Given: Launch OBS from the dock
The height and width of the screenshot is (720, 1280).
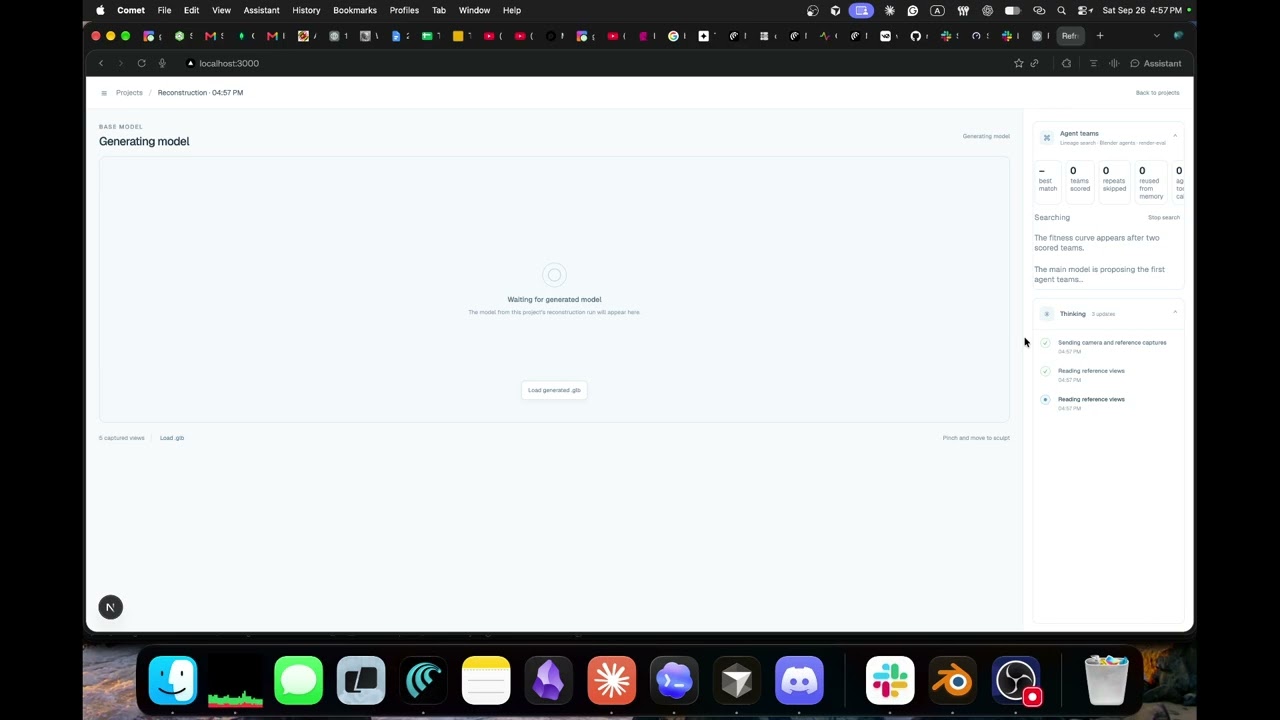Looking at the screenshot, I should tap(1016, 681).
